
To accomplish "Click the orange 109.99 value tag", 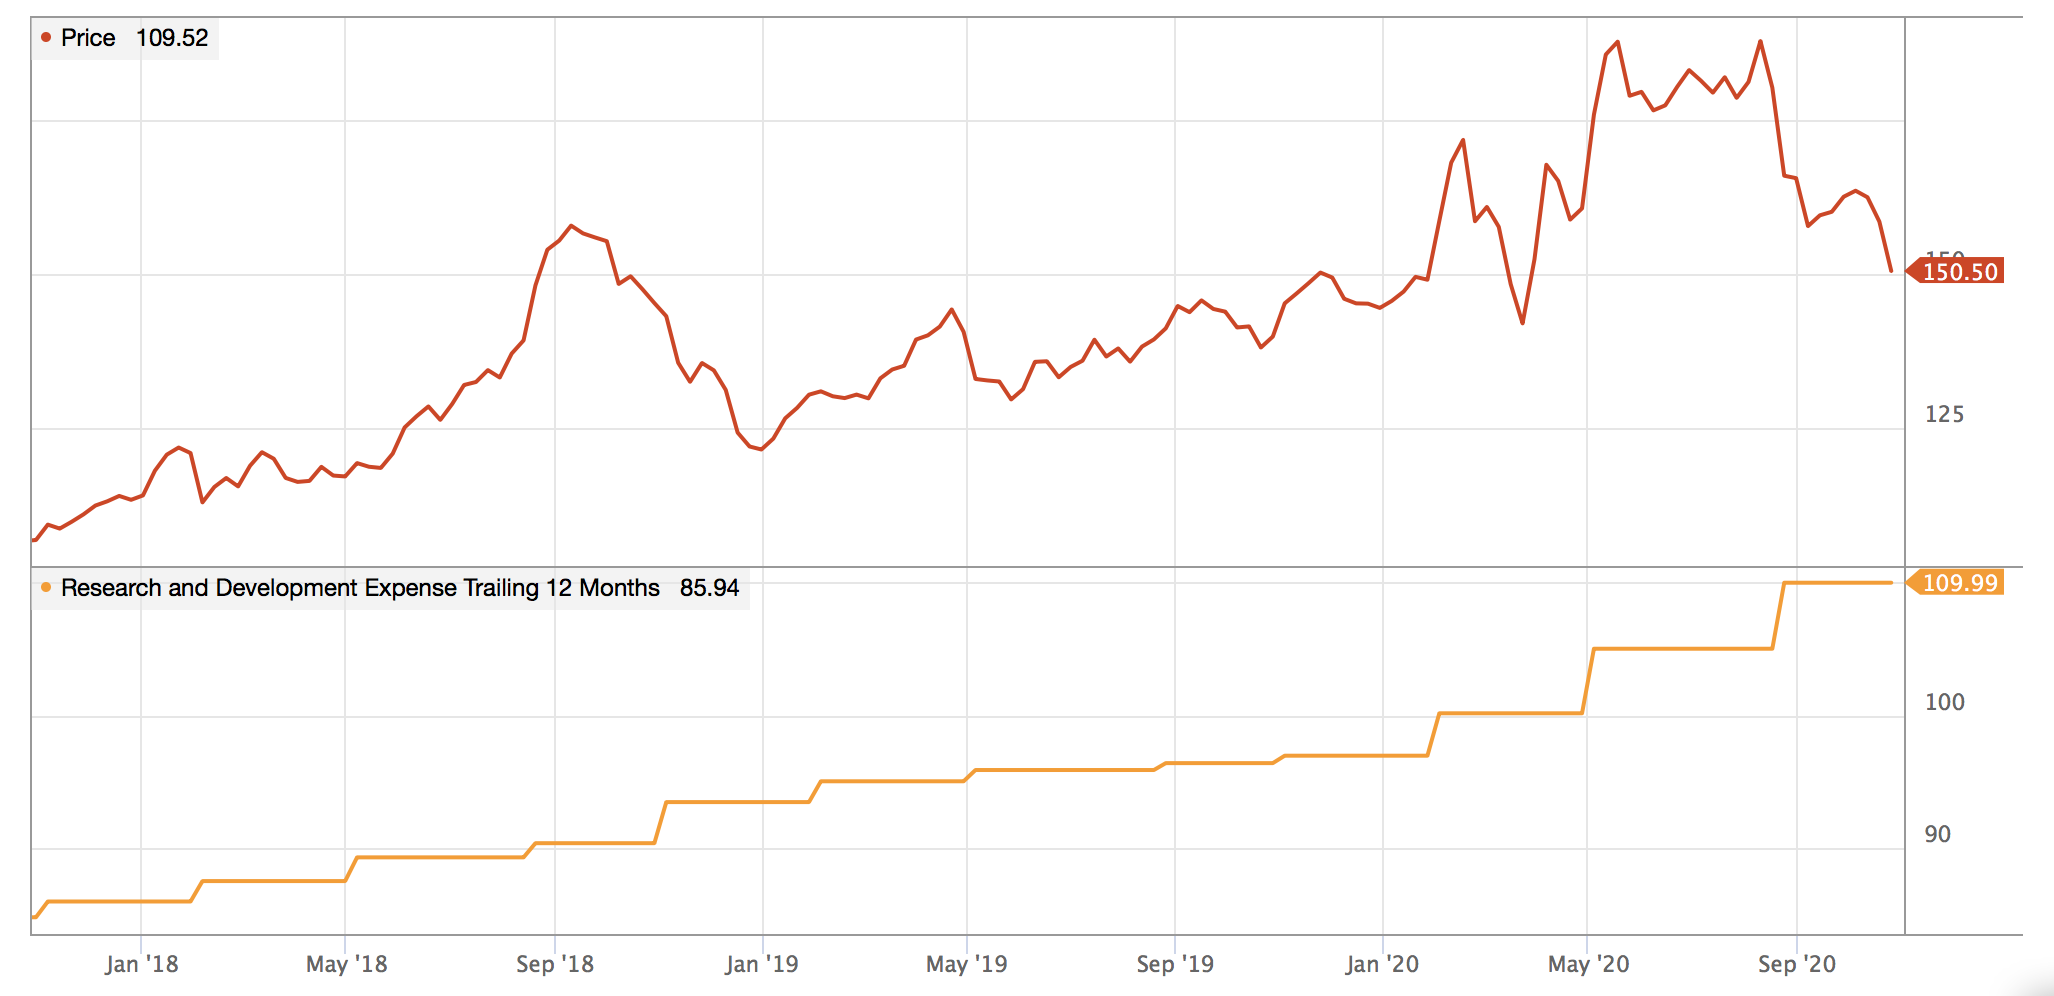I will 1959,583.
